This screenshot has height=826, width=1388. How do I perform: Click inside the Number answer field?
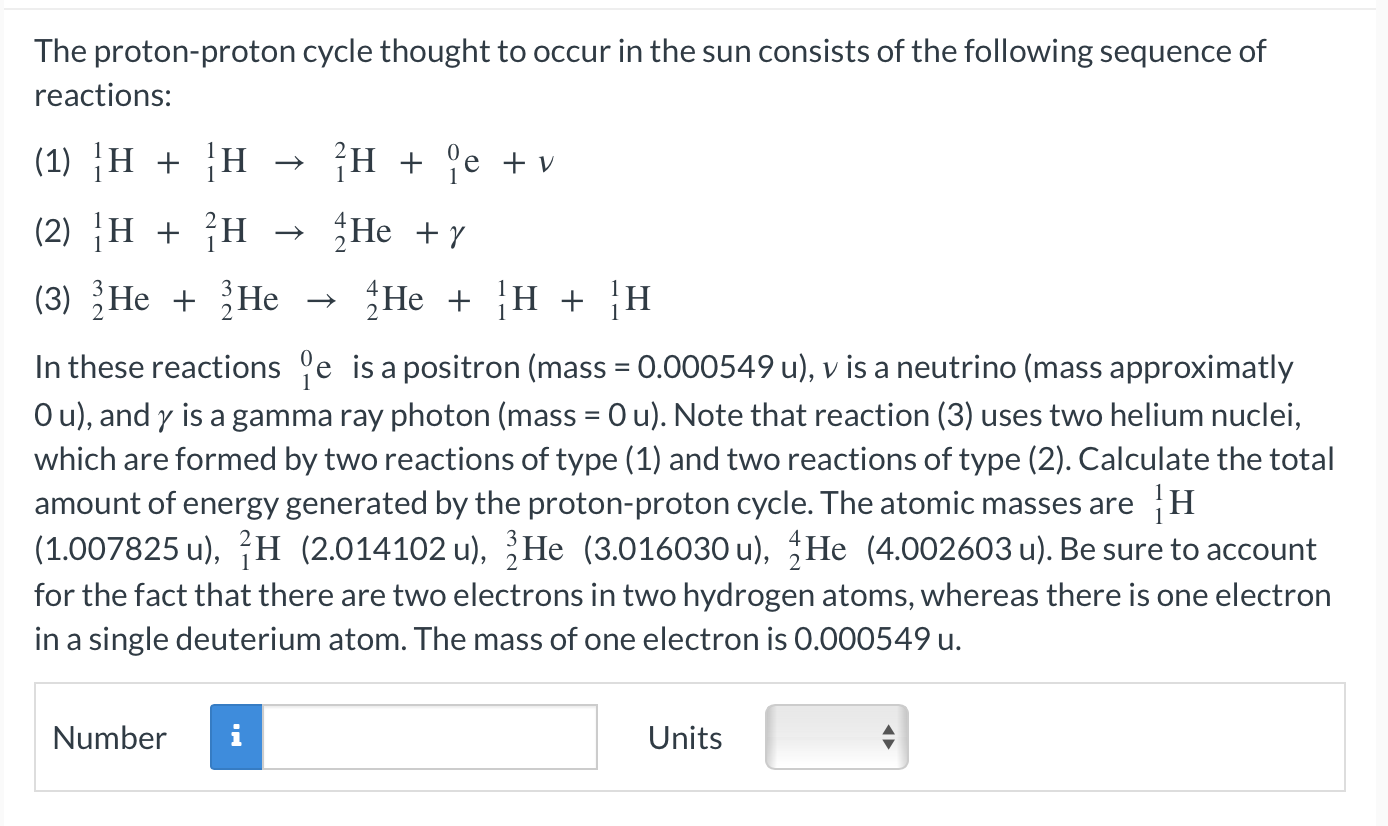tap(420, 737)
